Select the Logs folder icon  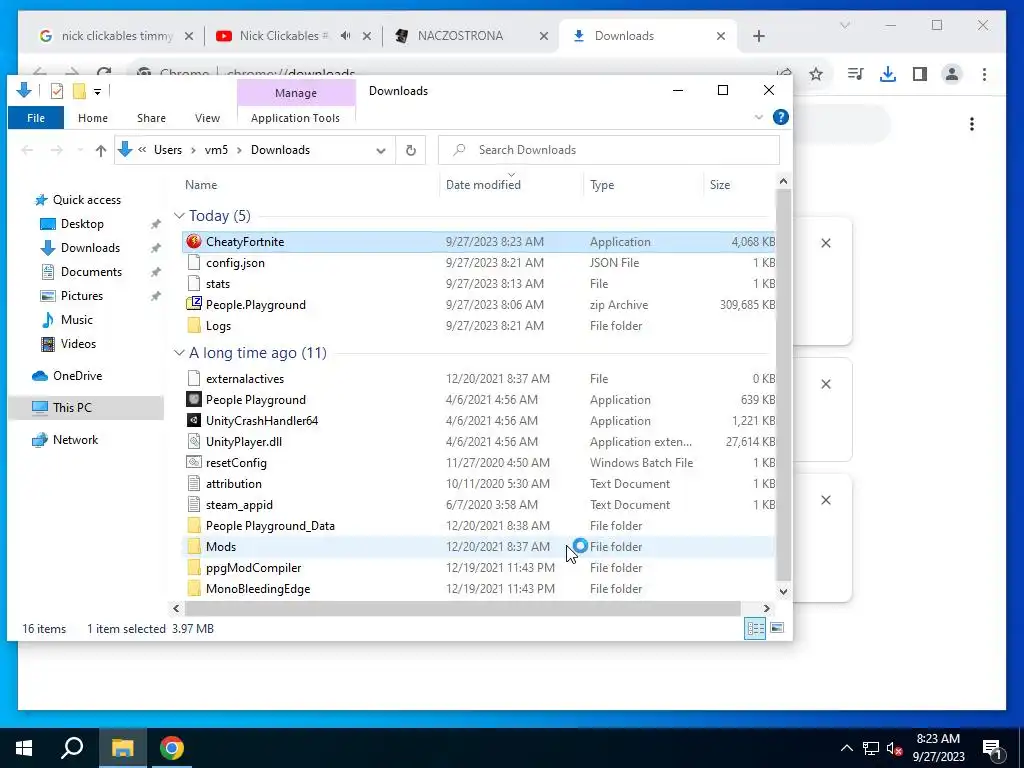click(x=193, y=325)
